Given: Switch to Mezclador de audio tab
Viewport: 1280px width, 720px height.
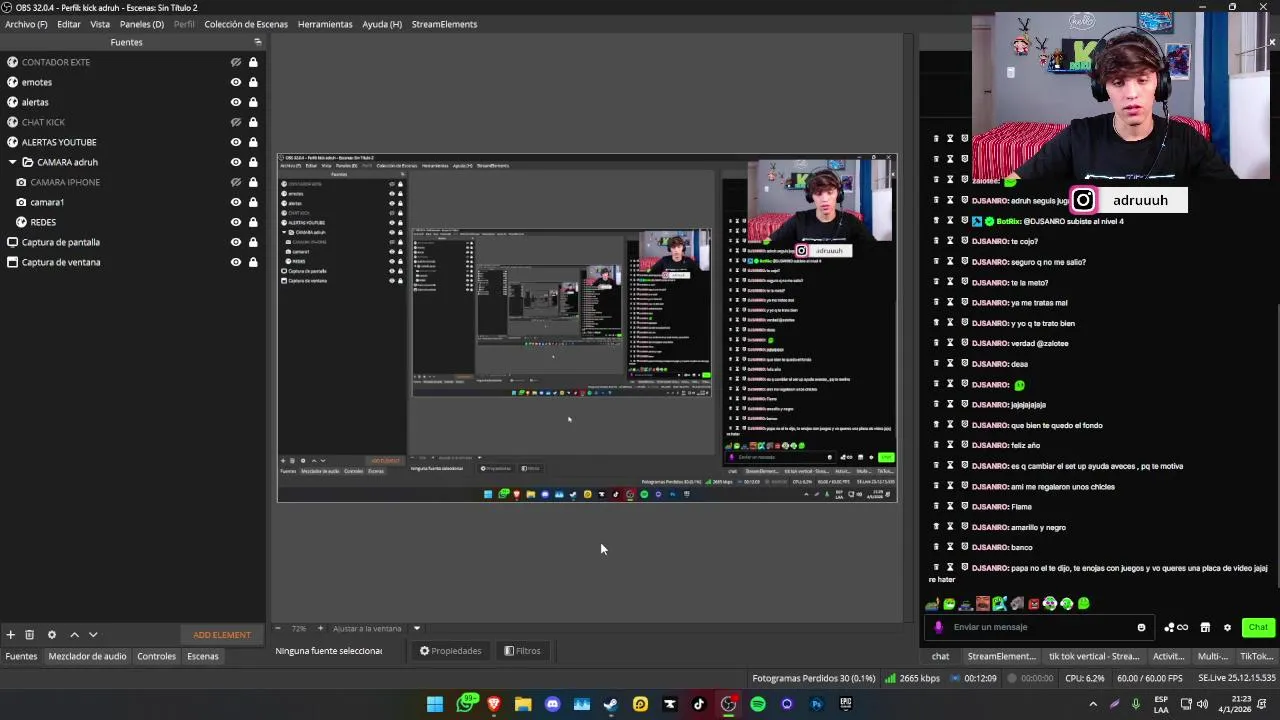Looking at the screenshot, I should tap(87, 656).
